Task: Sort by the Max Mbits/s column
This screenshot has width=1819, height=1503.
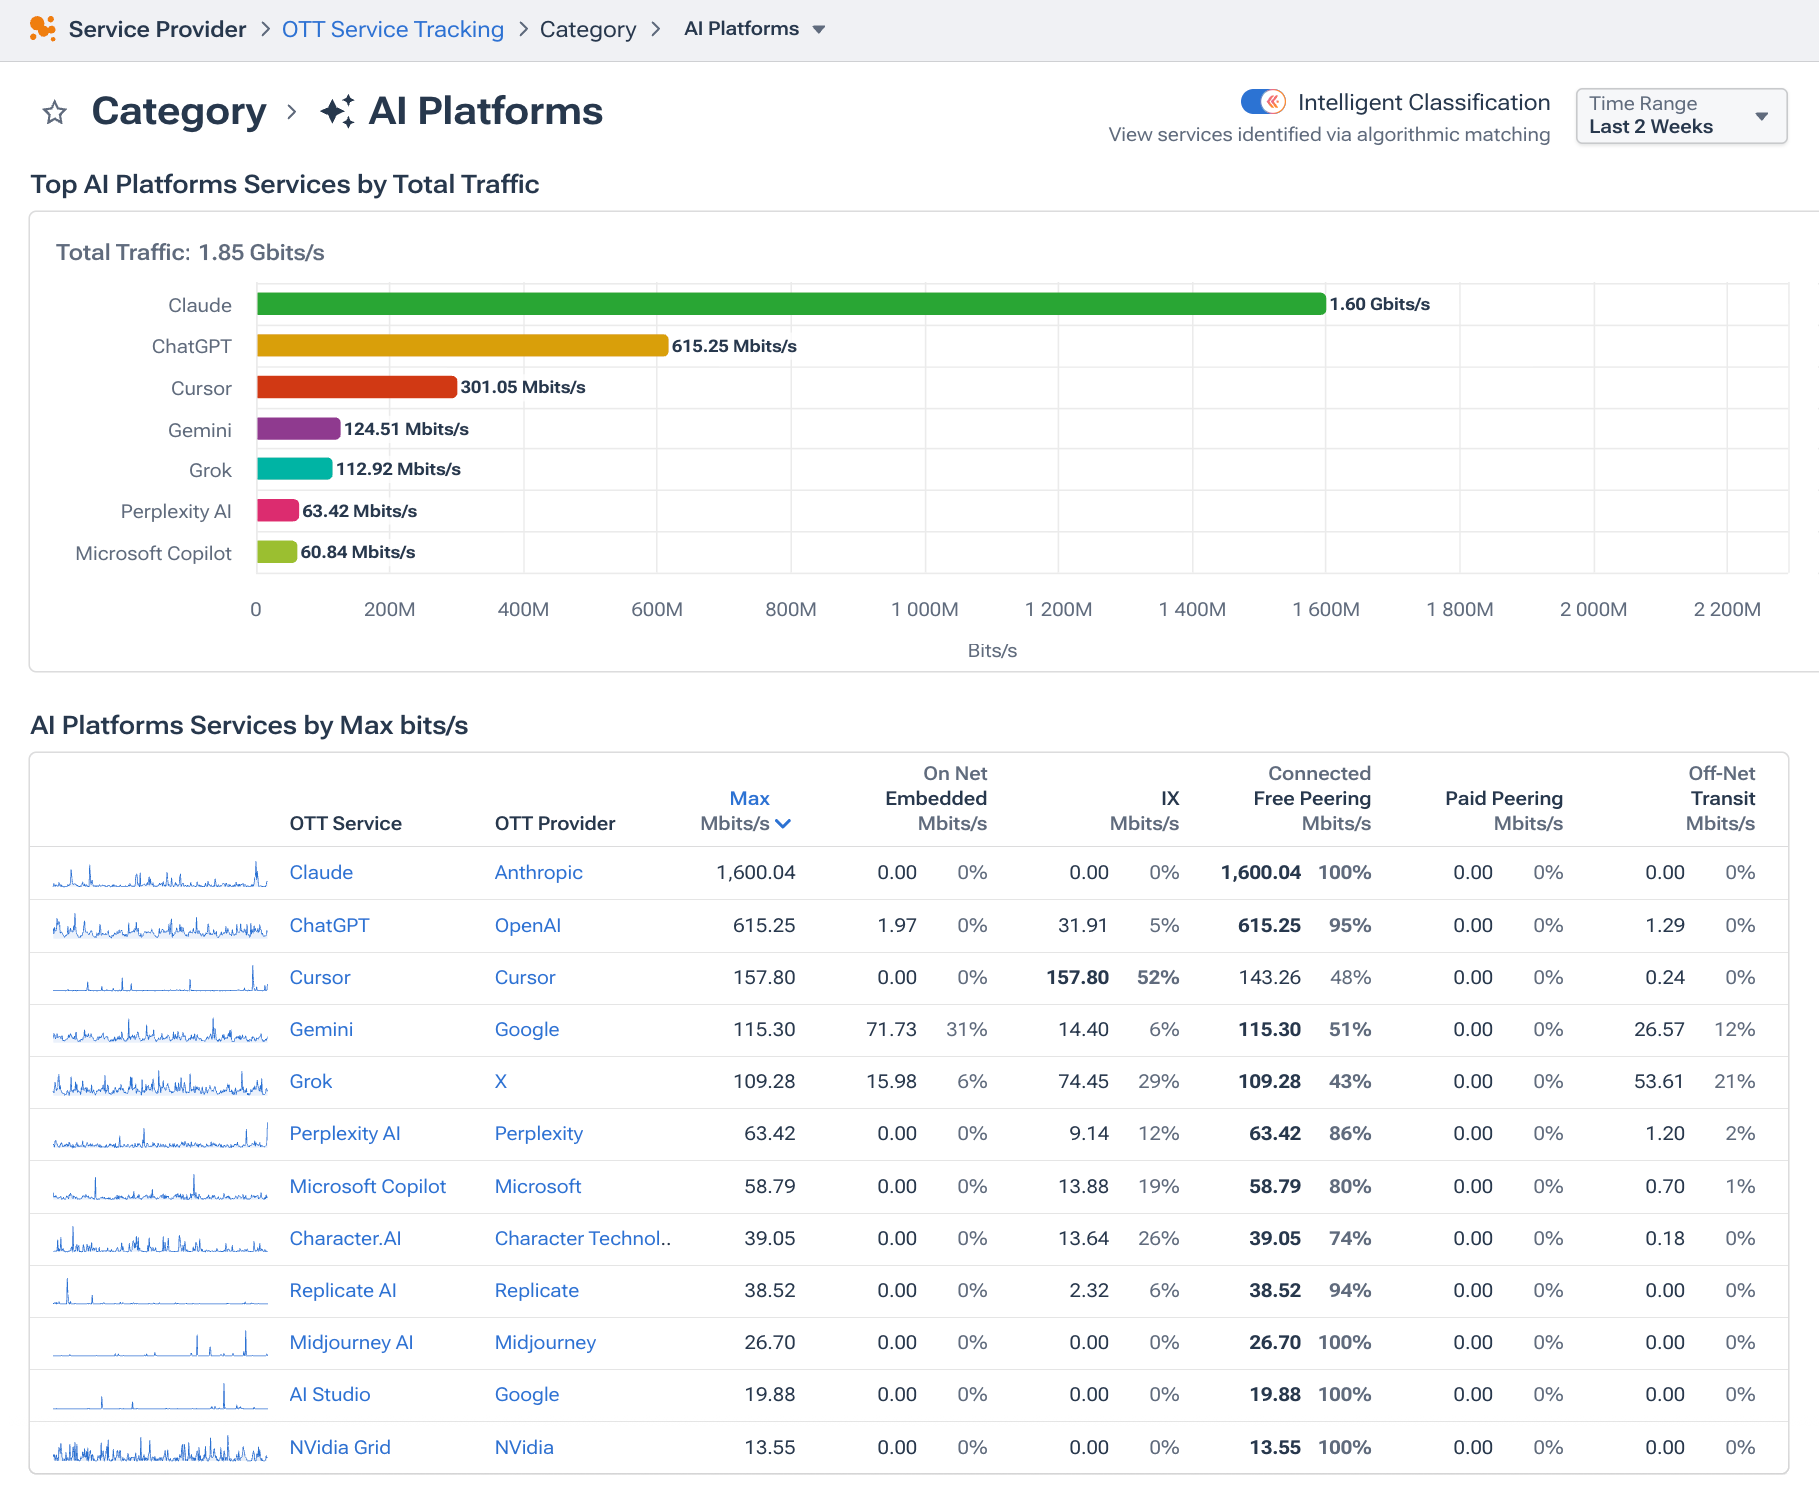Action: click(747, 811)
